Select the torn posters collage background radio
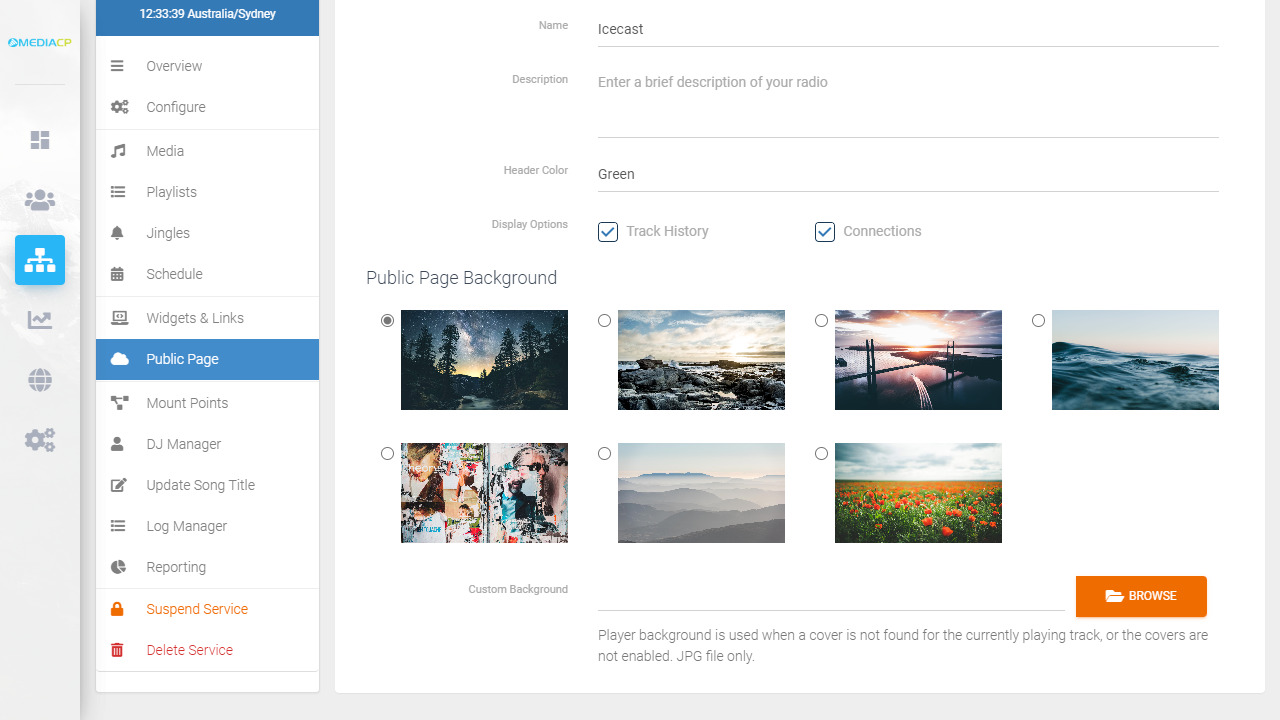Image resolution: width=1280 pixels, height=720 pixels. pos(387,454)
